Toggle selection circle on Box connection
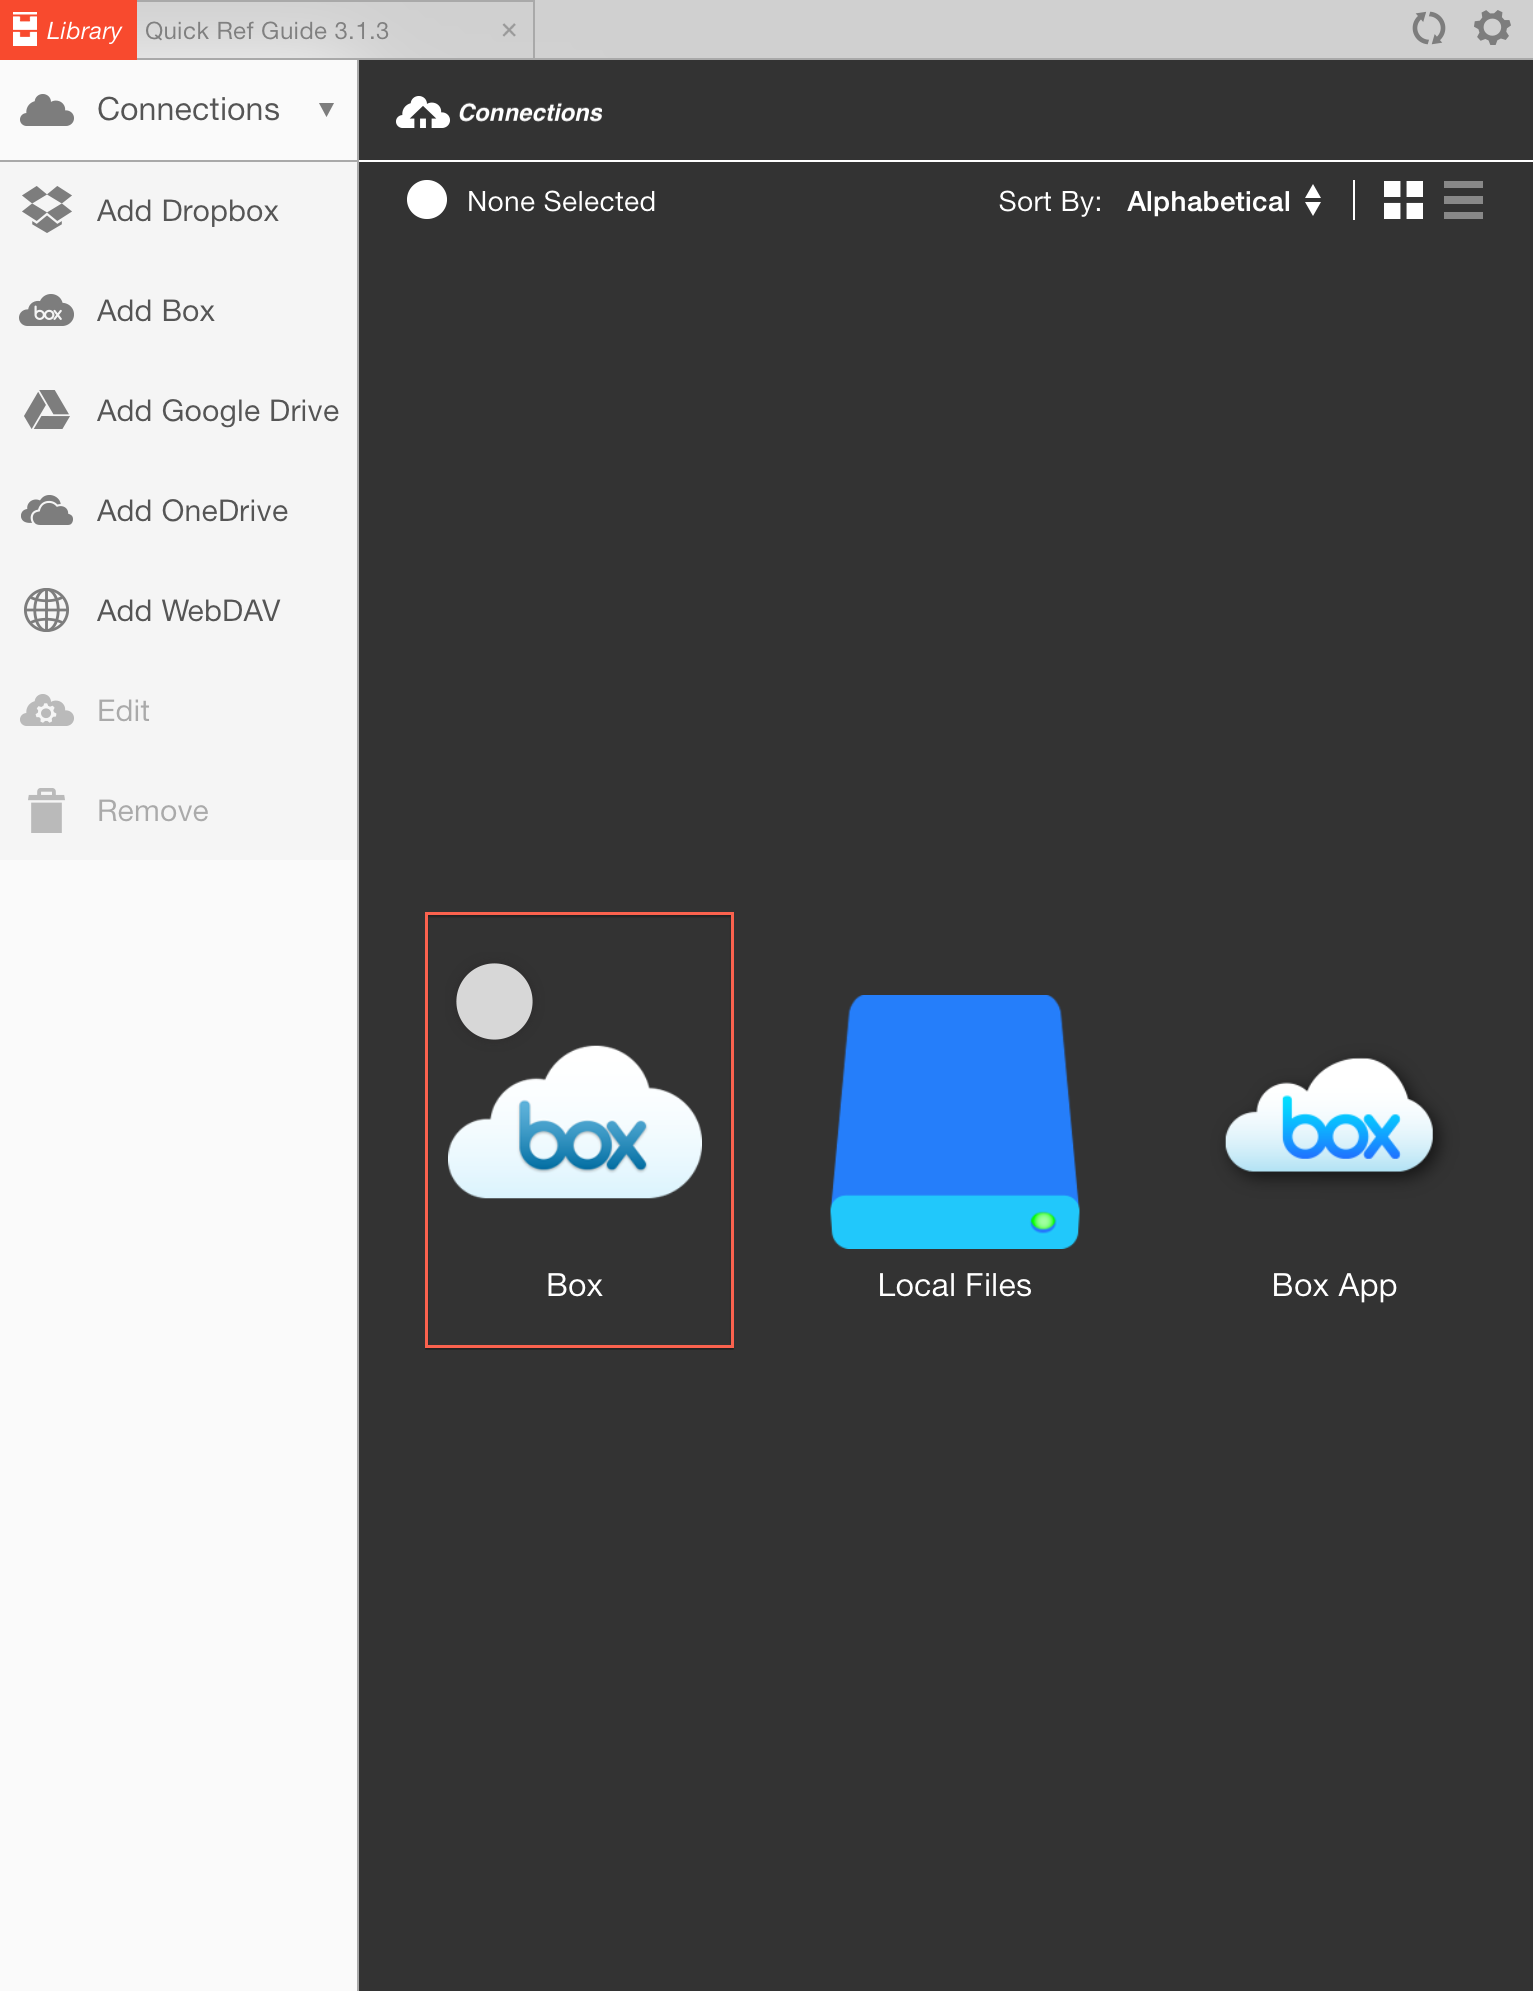 [x=494, y=1001]
